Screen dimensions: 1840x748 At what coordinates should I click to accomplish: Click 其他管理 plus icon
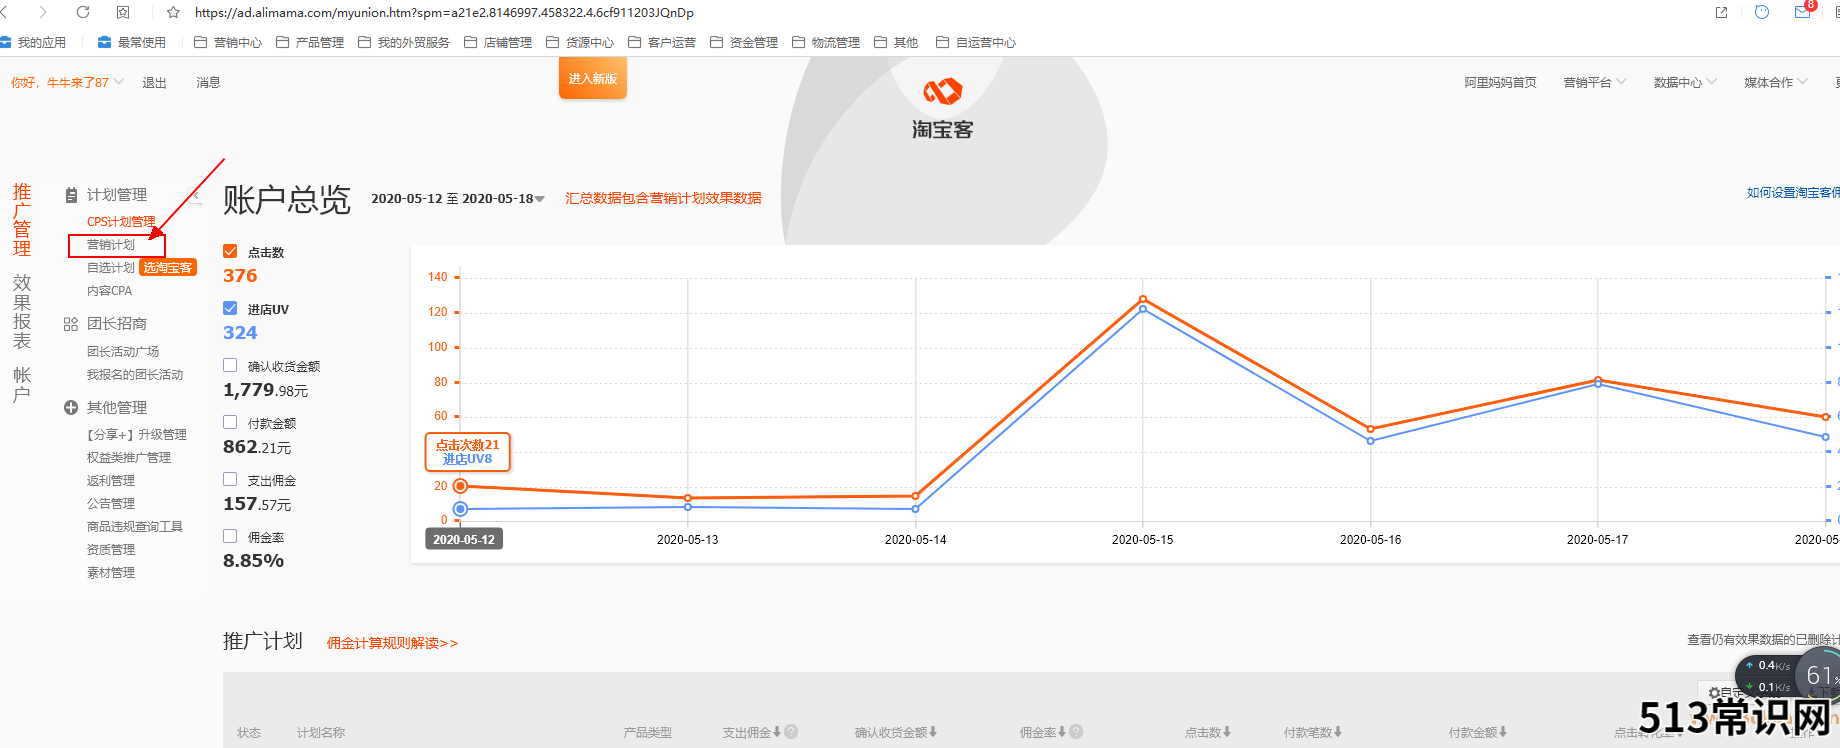[x=71, y=407]
